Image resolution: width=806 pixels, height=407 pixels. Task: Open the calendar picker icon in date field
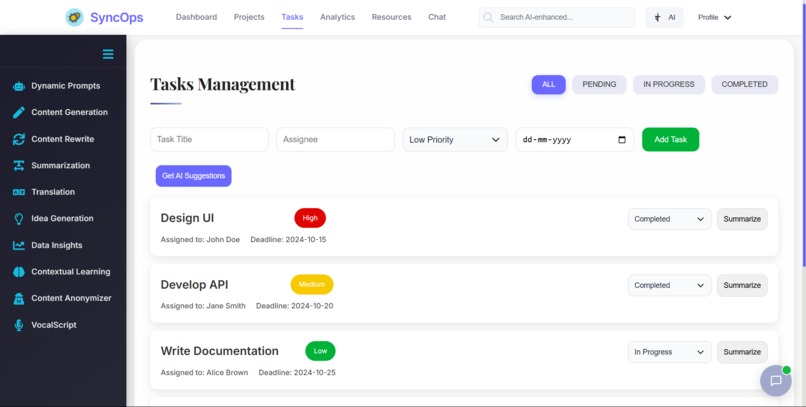coord(622,140)
